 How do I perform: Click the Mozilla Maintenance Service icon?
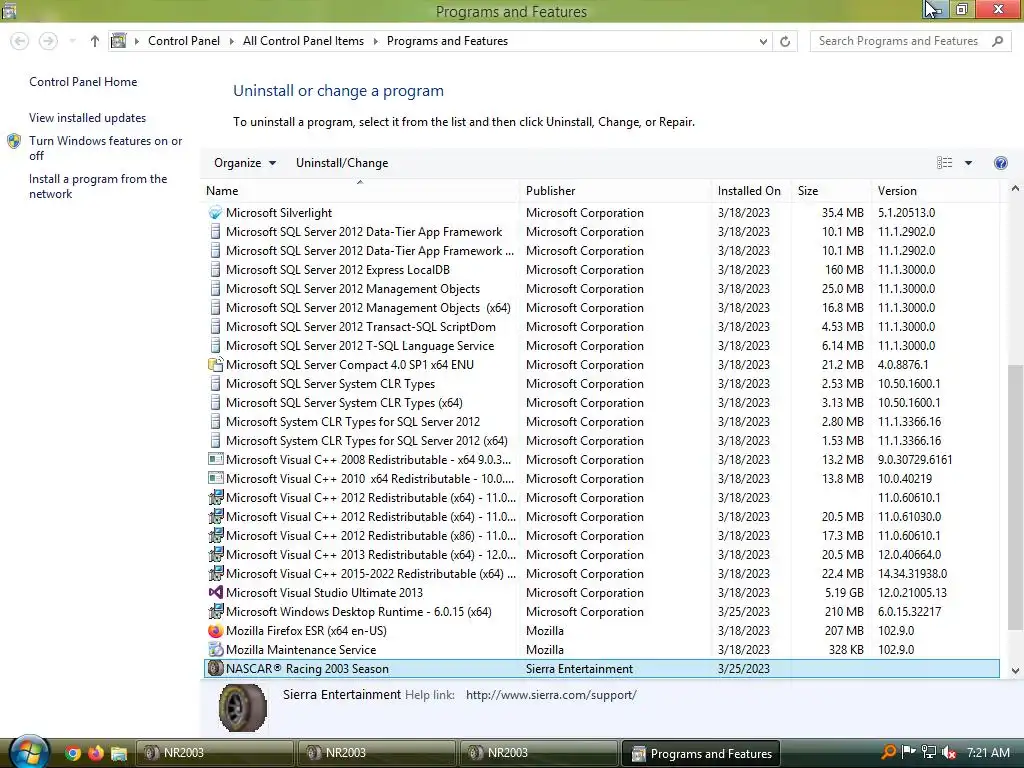(x=215, y=650)
